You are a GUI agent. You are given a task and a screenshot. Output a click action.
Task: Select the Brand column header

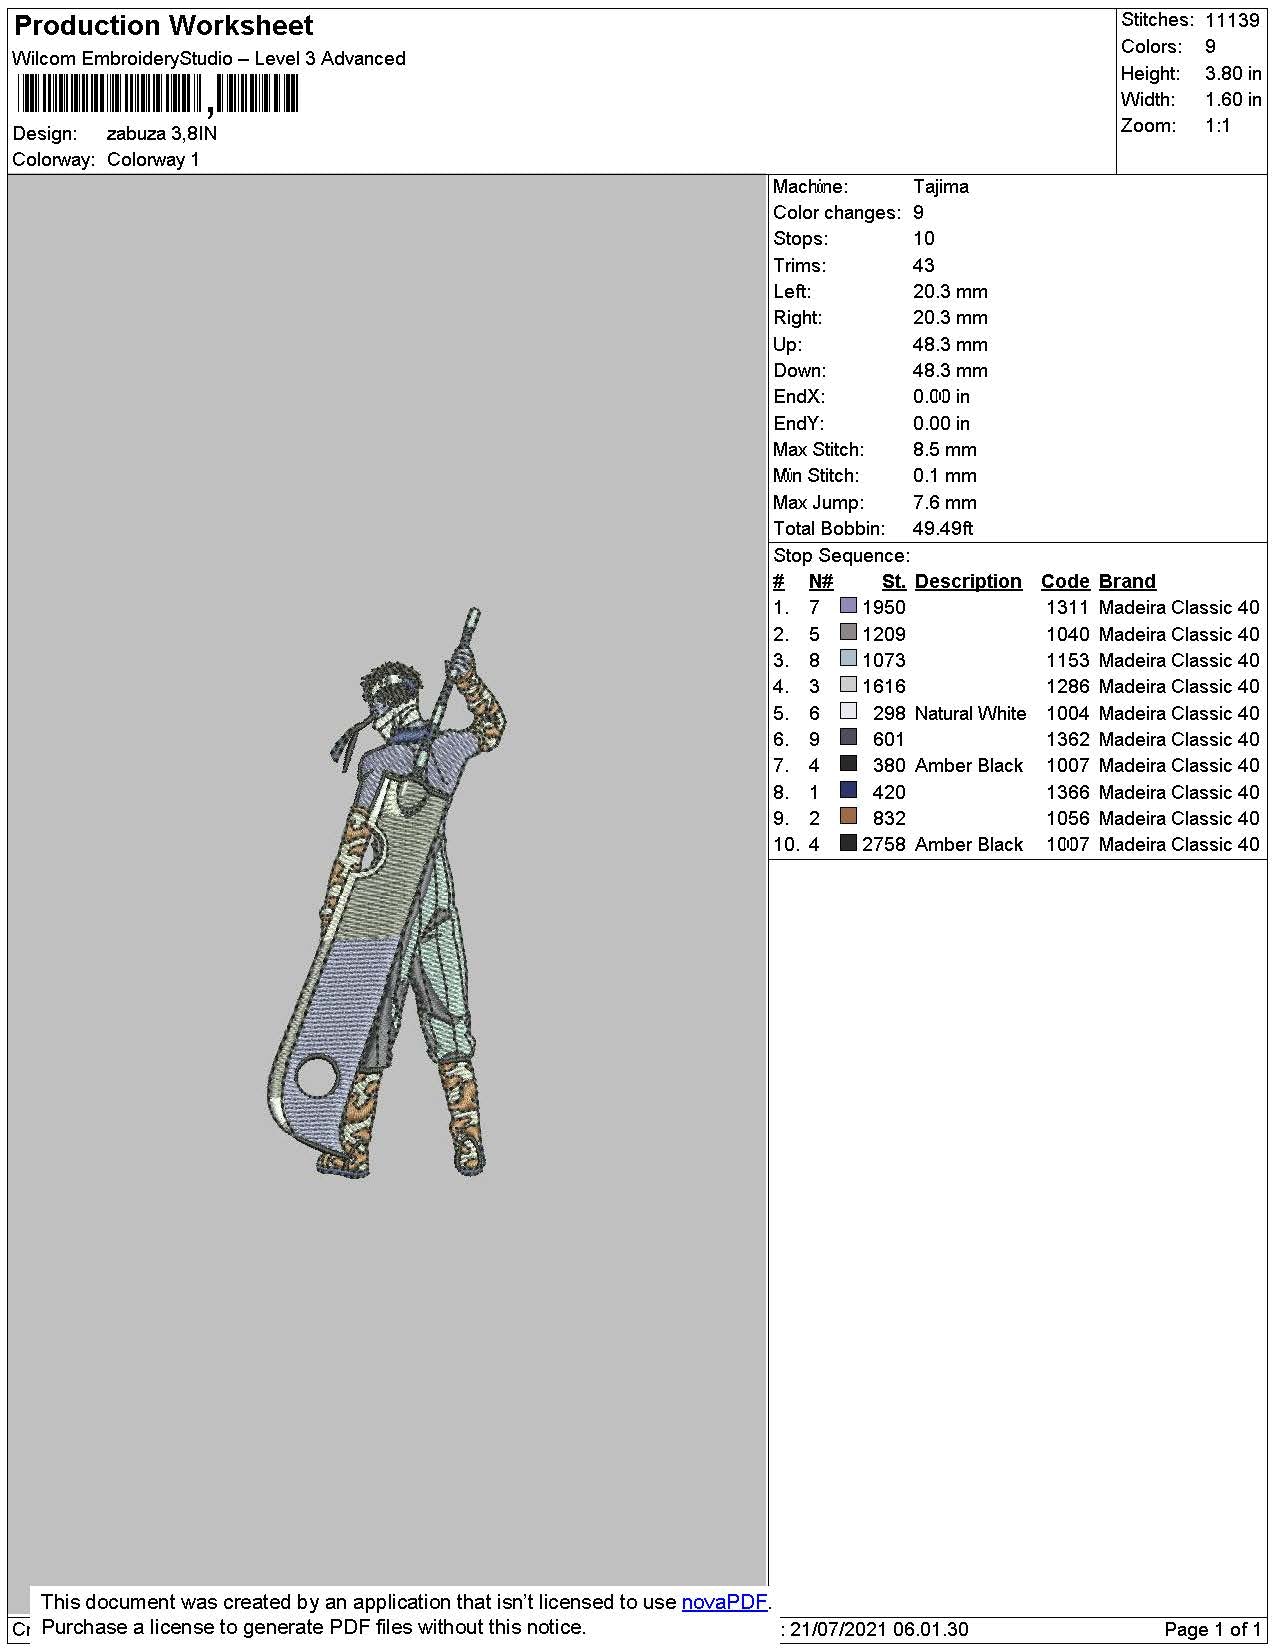point(1127,581)
